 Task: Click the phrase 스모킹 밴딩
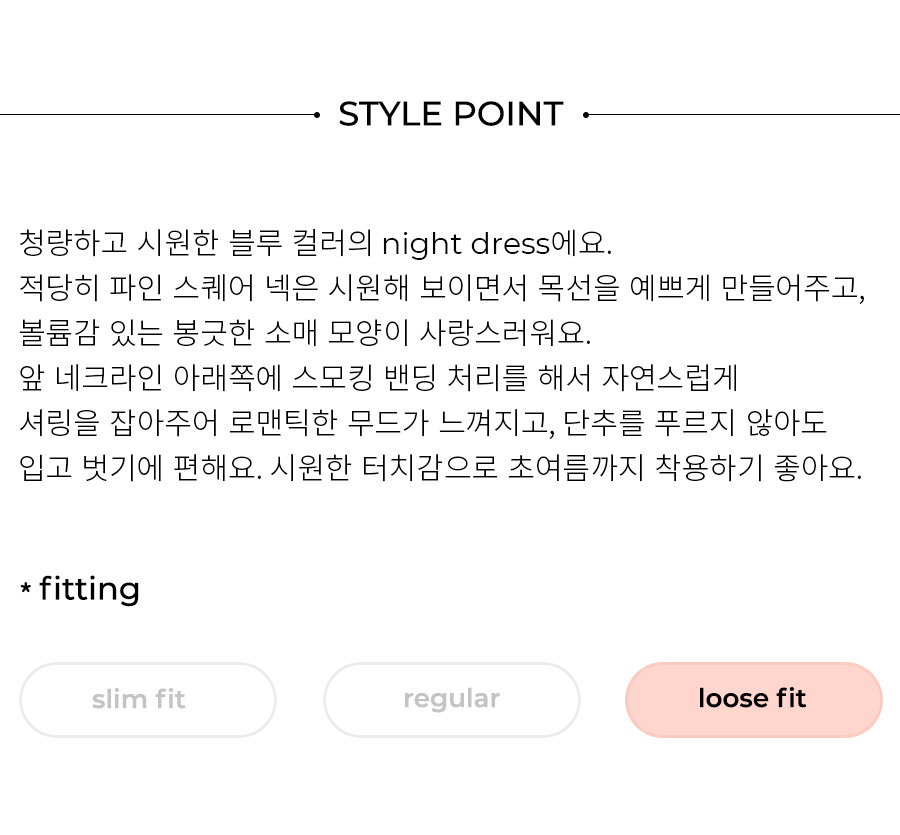point(364,378)
